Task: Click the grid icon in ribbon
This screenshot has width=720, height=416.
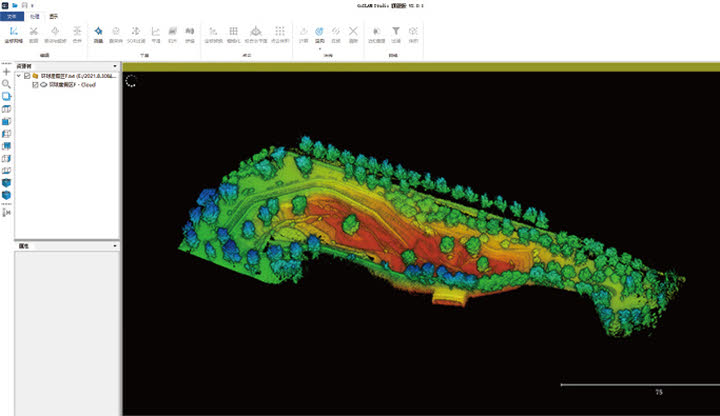Action: click(233, 33)
